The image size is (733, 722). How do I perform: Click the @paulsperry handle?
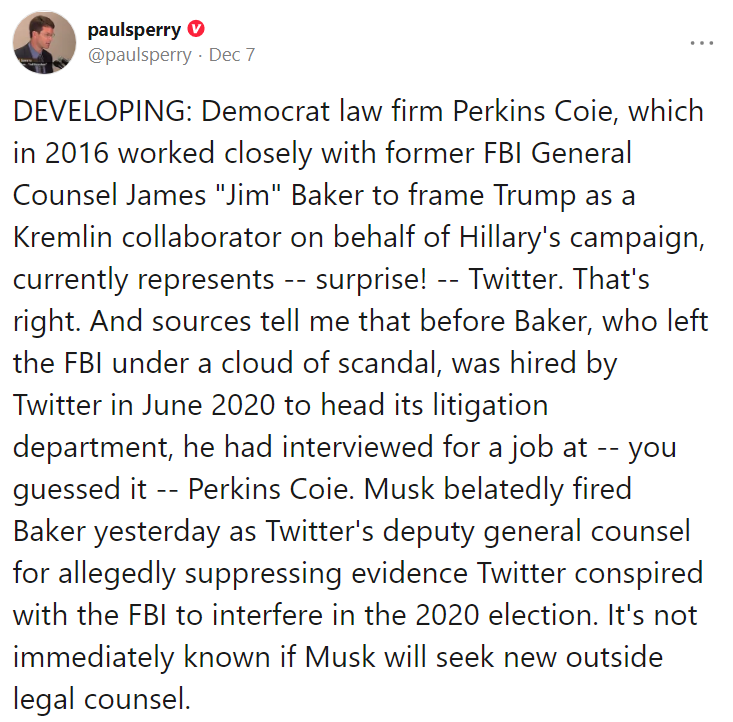[138, 55]
